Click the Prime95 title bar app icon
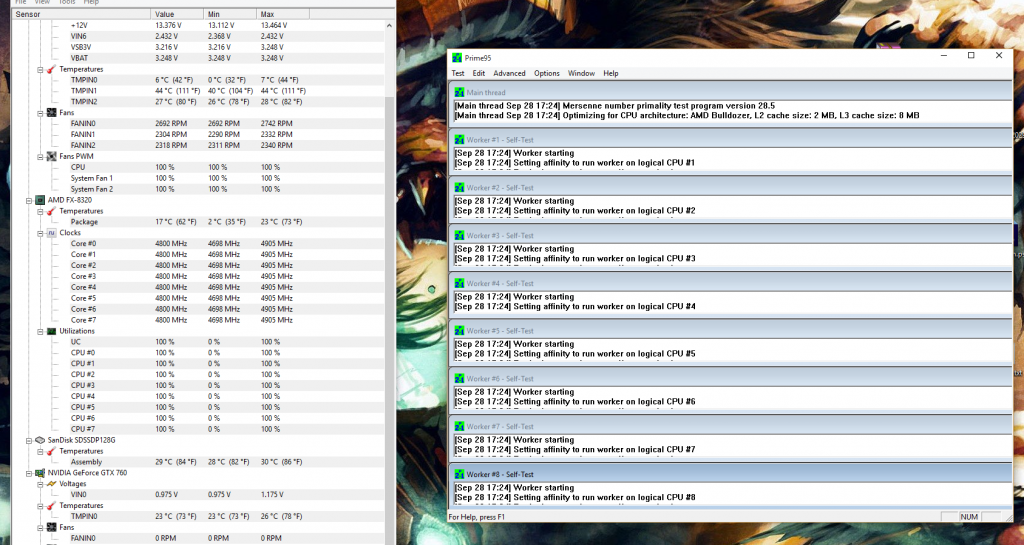This screenshot has width=1024, height=545. (457, 58)
